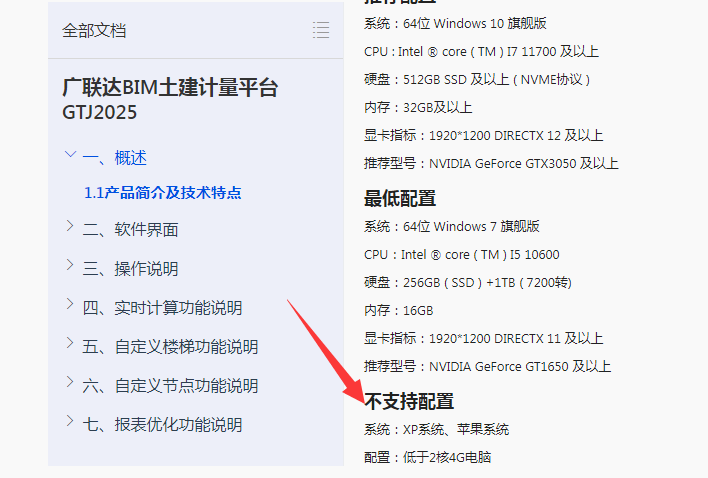
Task: Click the 64位 Windows 10 旗舰版 line
Action: (x=456, y=23)
